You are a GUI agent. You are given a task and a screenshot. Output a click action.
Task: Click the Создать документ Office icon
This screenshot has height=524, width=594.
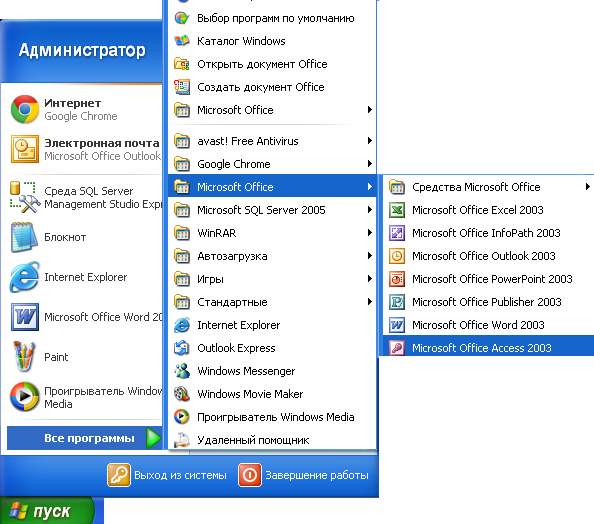pos(182,87)
